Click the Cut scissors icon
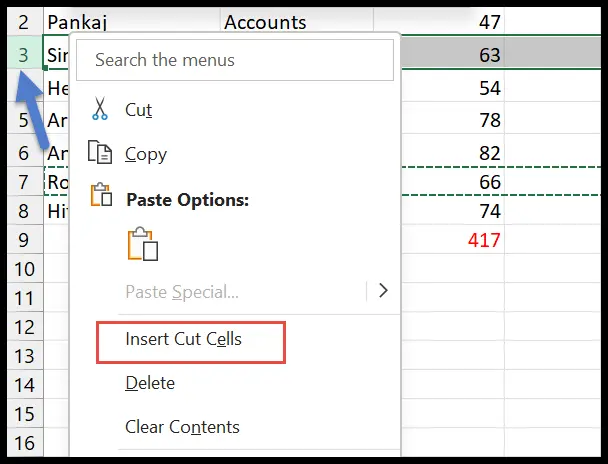This screenshot has height=464, width=608. point(100,109)
